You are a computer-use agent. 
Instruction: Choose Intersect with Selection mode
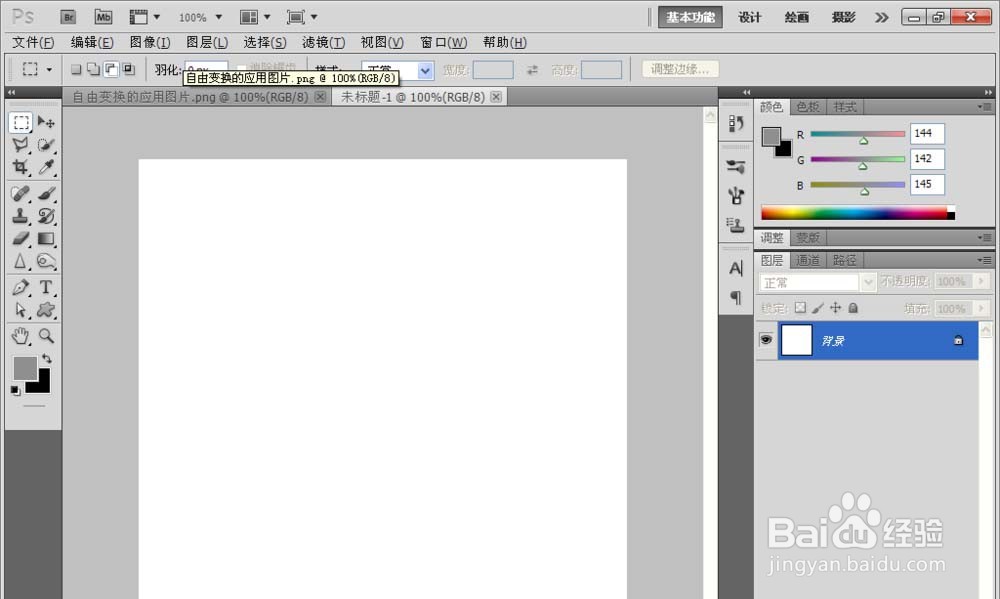pos(128,69)
